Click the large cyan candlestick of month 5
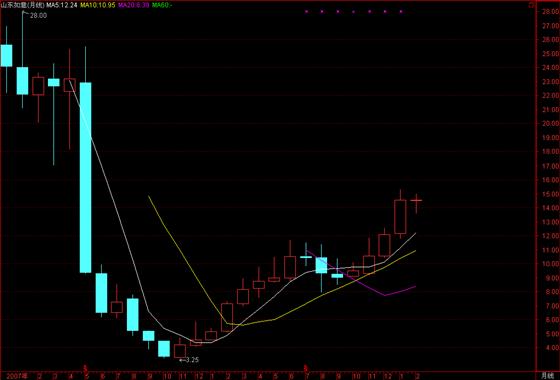This screenshot has width=560, height=380. tap(85, 178)
